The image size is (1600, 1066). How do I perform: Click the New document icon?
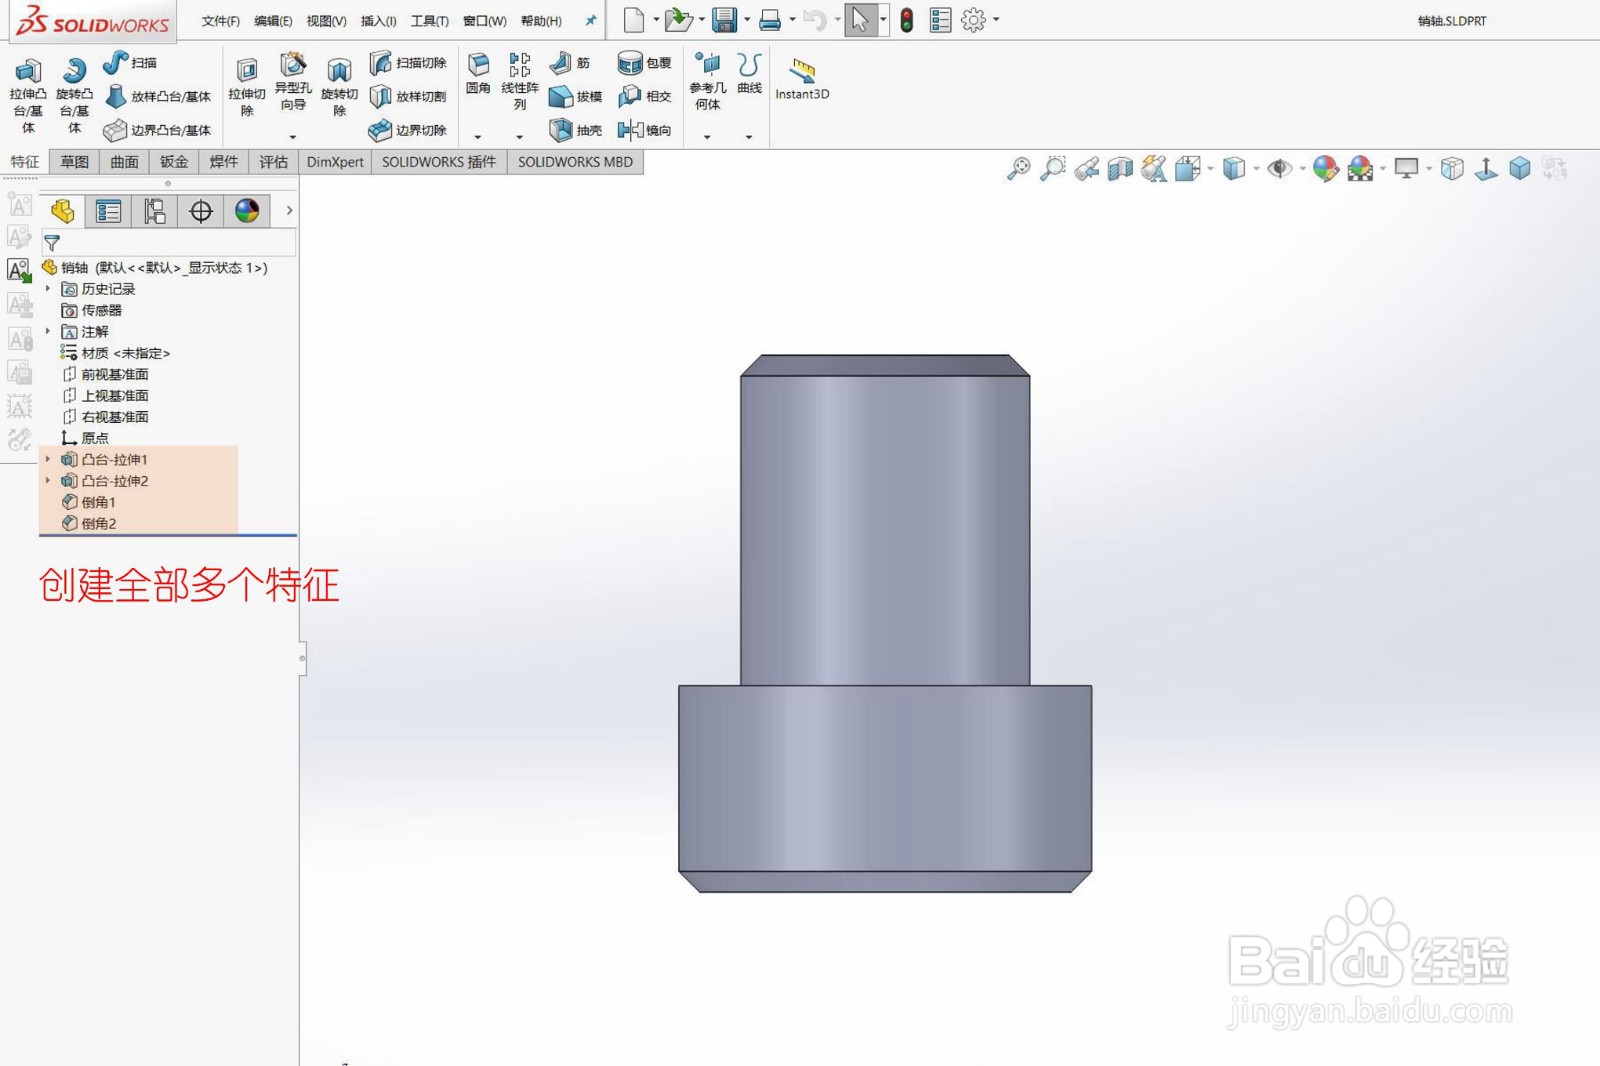pyautogui.click(x=634, y=20)
